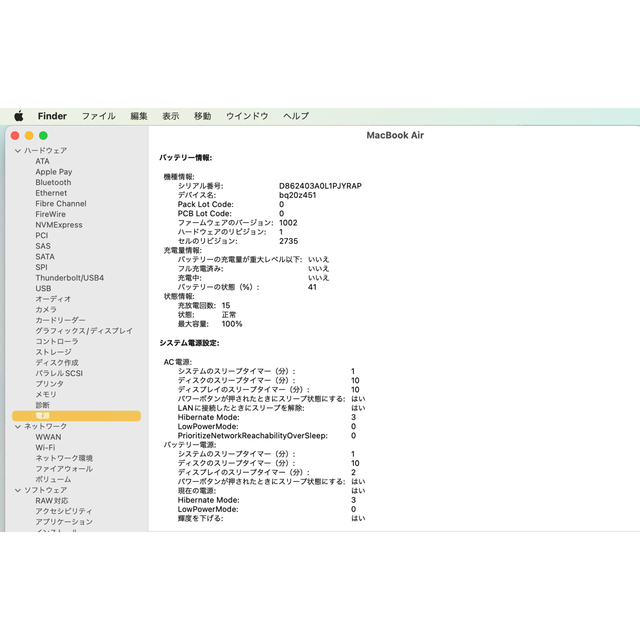Select Thunderbolt/USB4 in the sidebar
Image resolution: width=640 pixels, height=640 pixels.
(69, 278)
